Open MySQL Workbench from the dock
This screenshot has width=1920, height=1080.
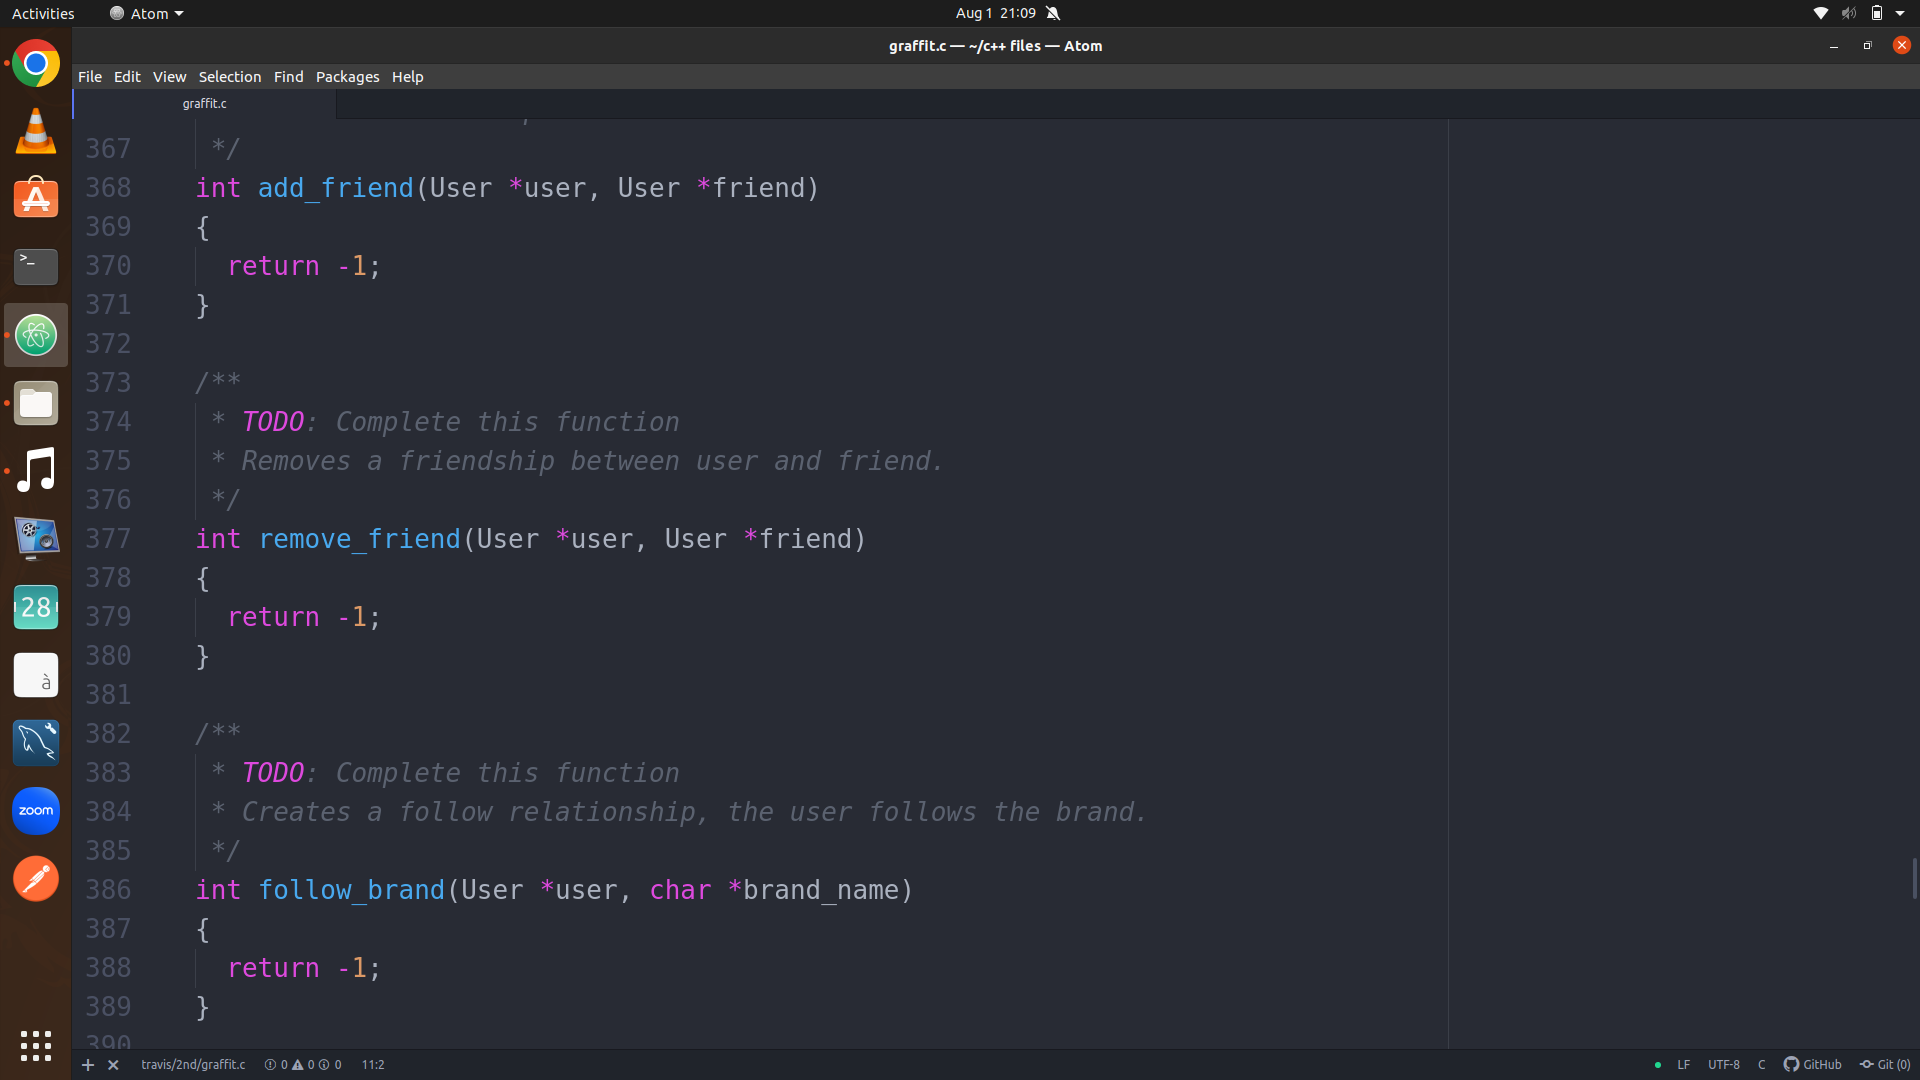(x=36, y=743)
